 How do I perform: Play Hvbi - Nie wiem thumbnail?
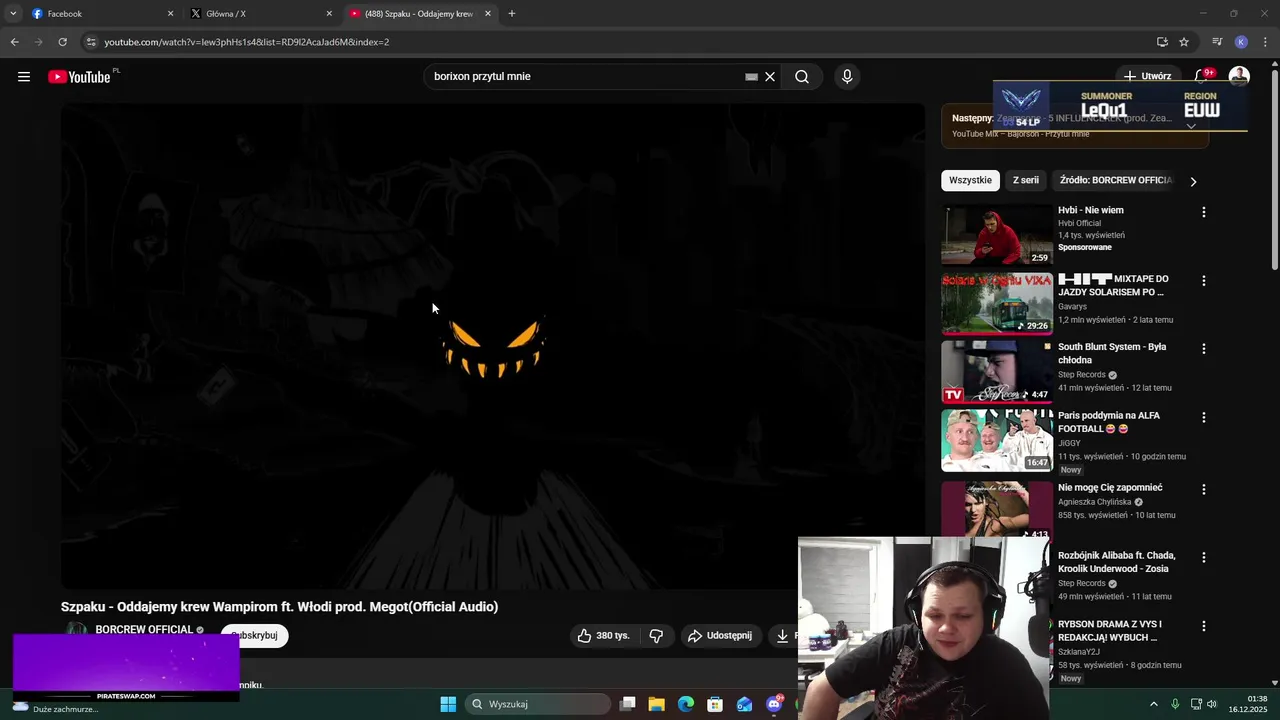(x=997, y=235)
